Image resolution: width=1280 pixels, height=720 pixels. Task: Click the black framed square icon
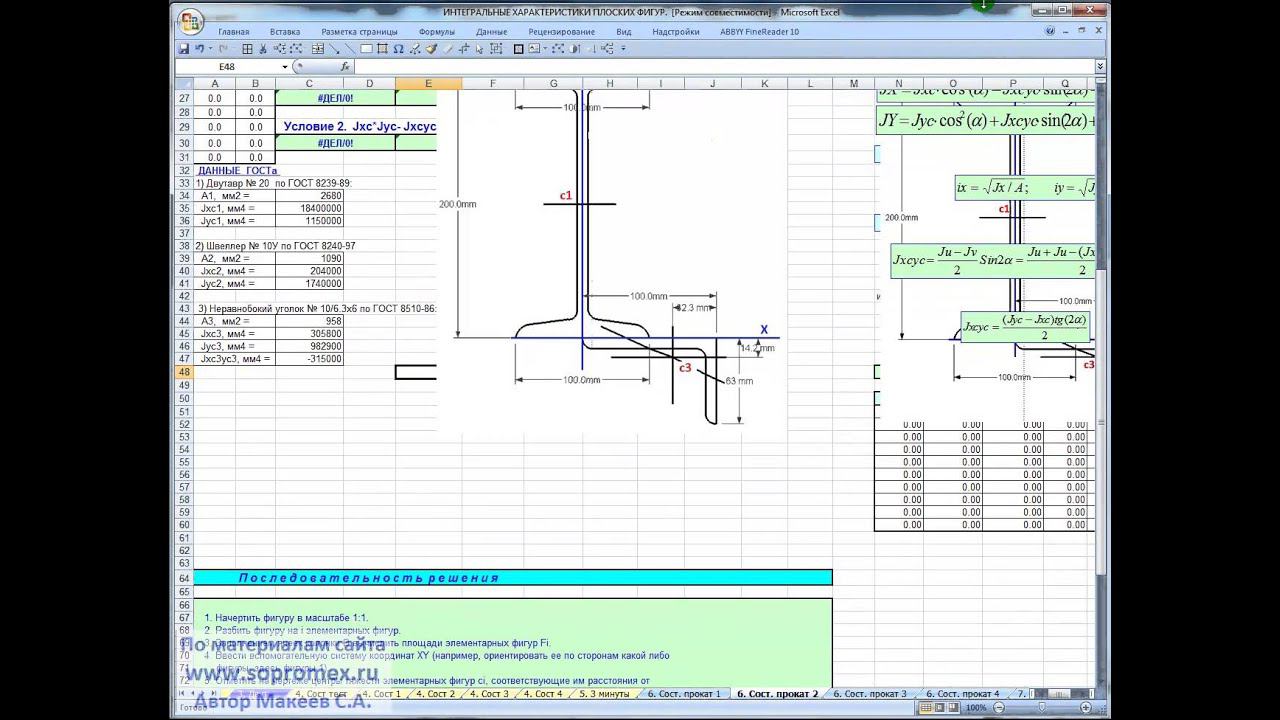[519, 48]
